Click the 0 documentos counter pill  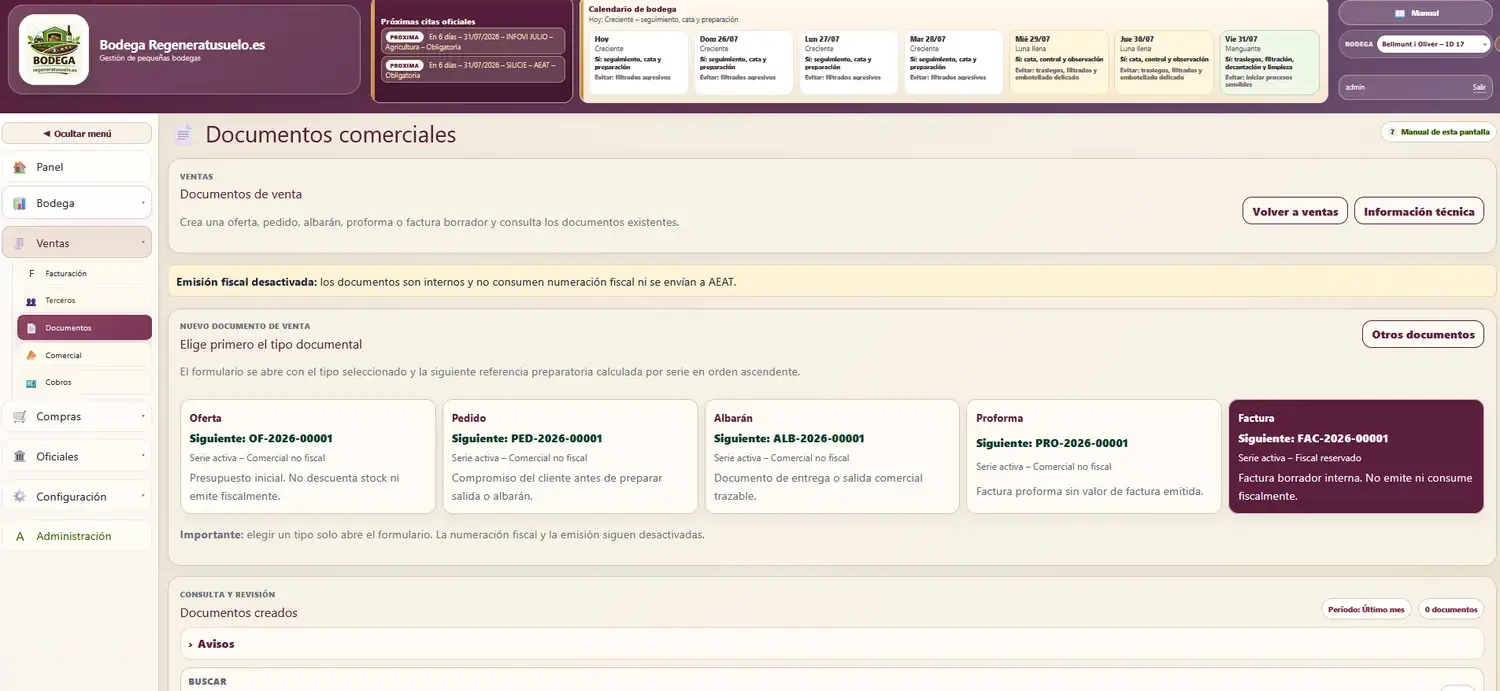point(1451,609)
